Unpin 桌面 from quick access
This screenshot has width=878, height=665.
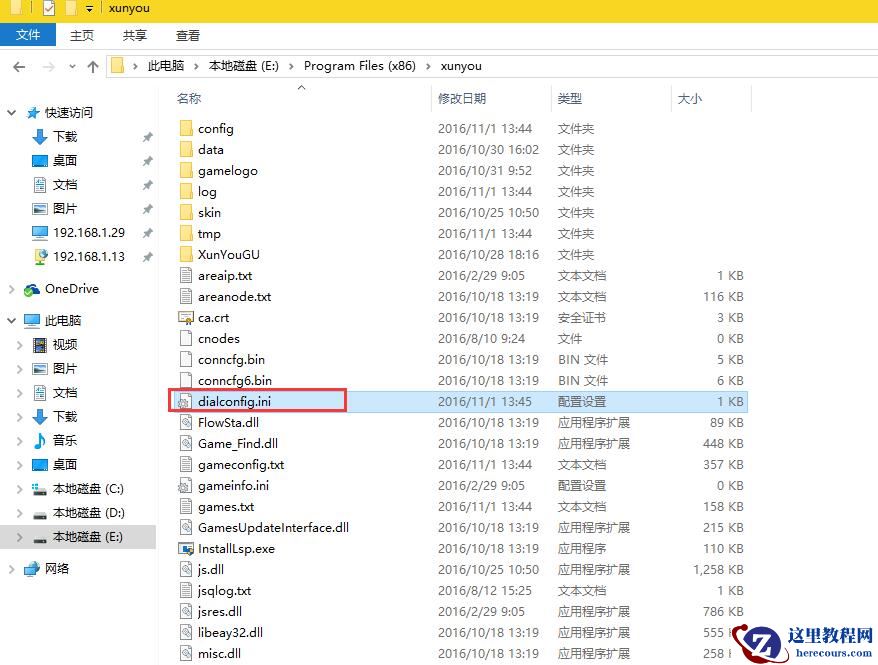click(148, 160)
